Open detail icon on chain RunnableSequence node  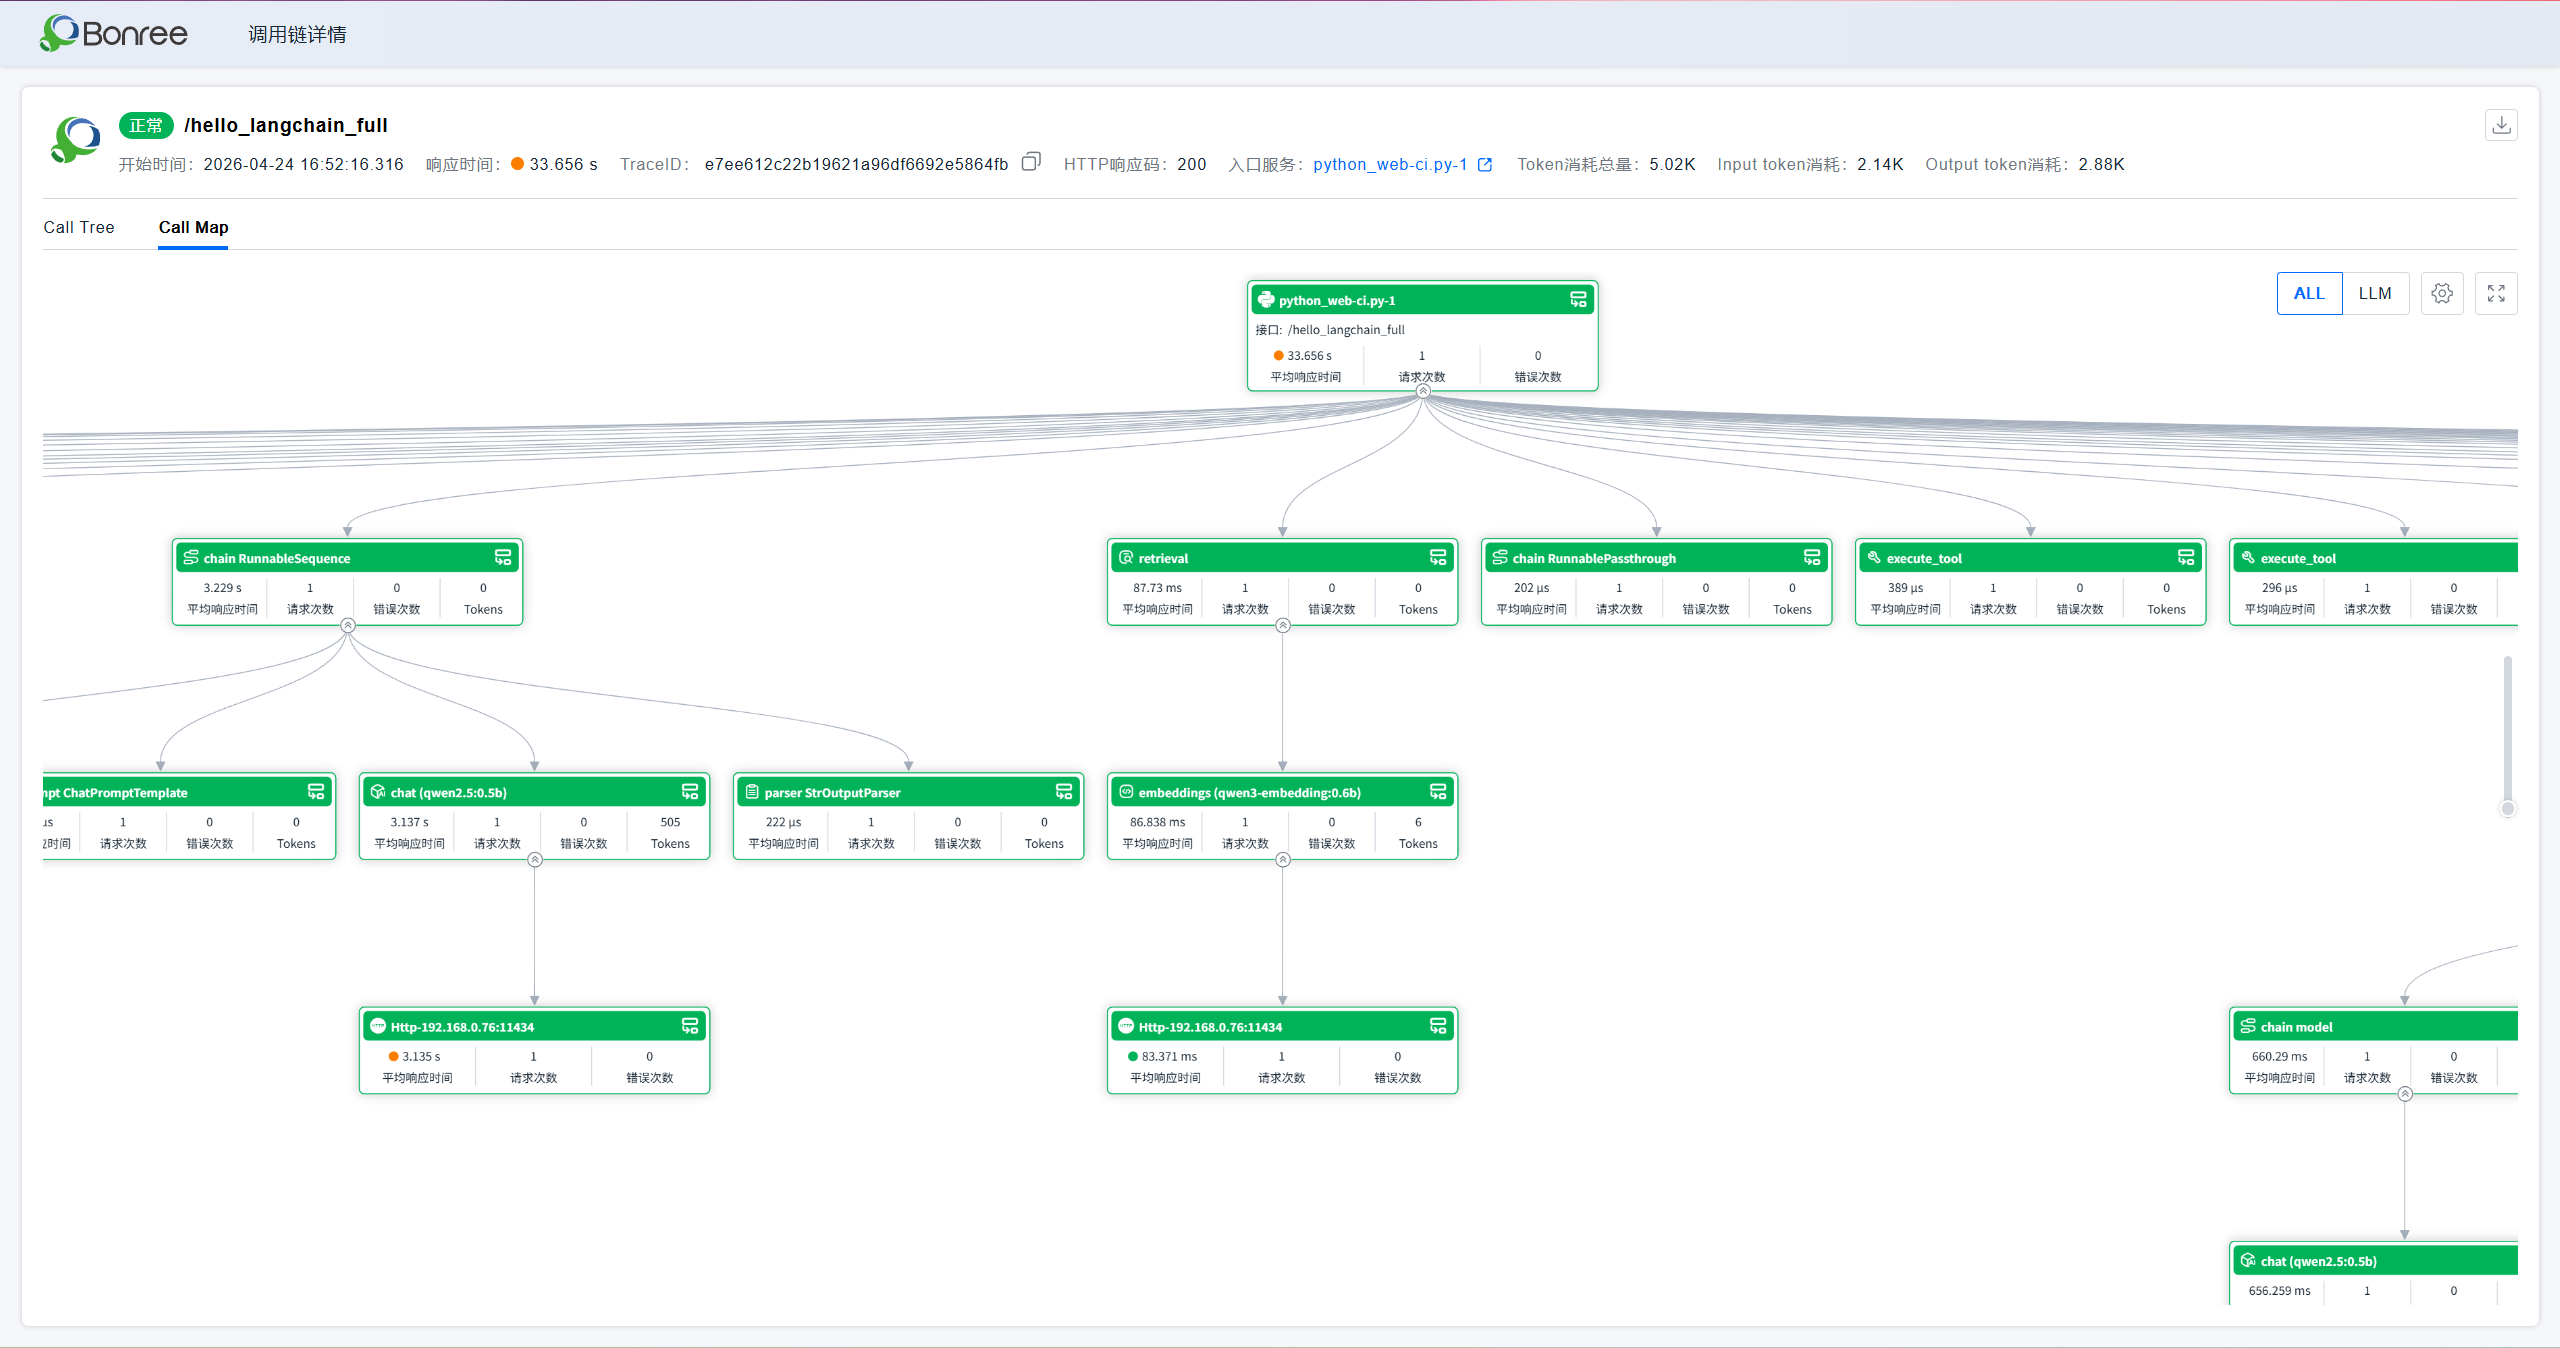coord(503,558)
